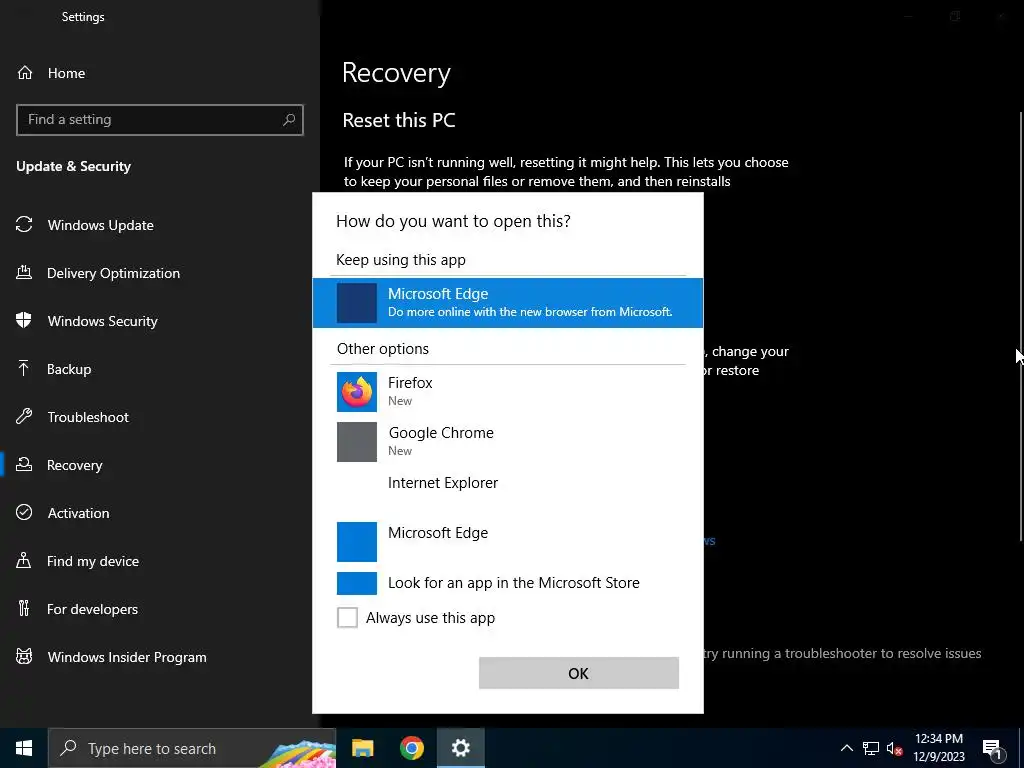Click the taskbar search box
This screenshot has height=768, width=1024.
point(192,748)
